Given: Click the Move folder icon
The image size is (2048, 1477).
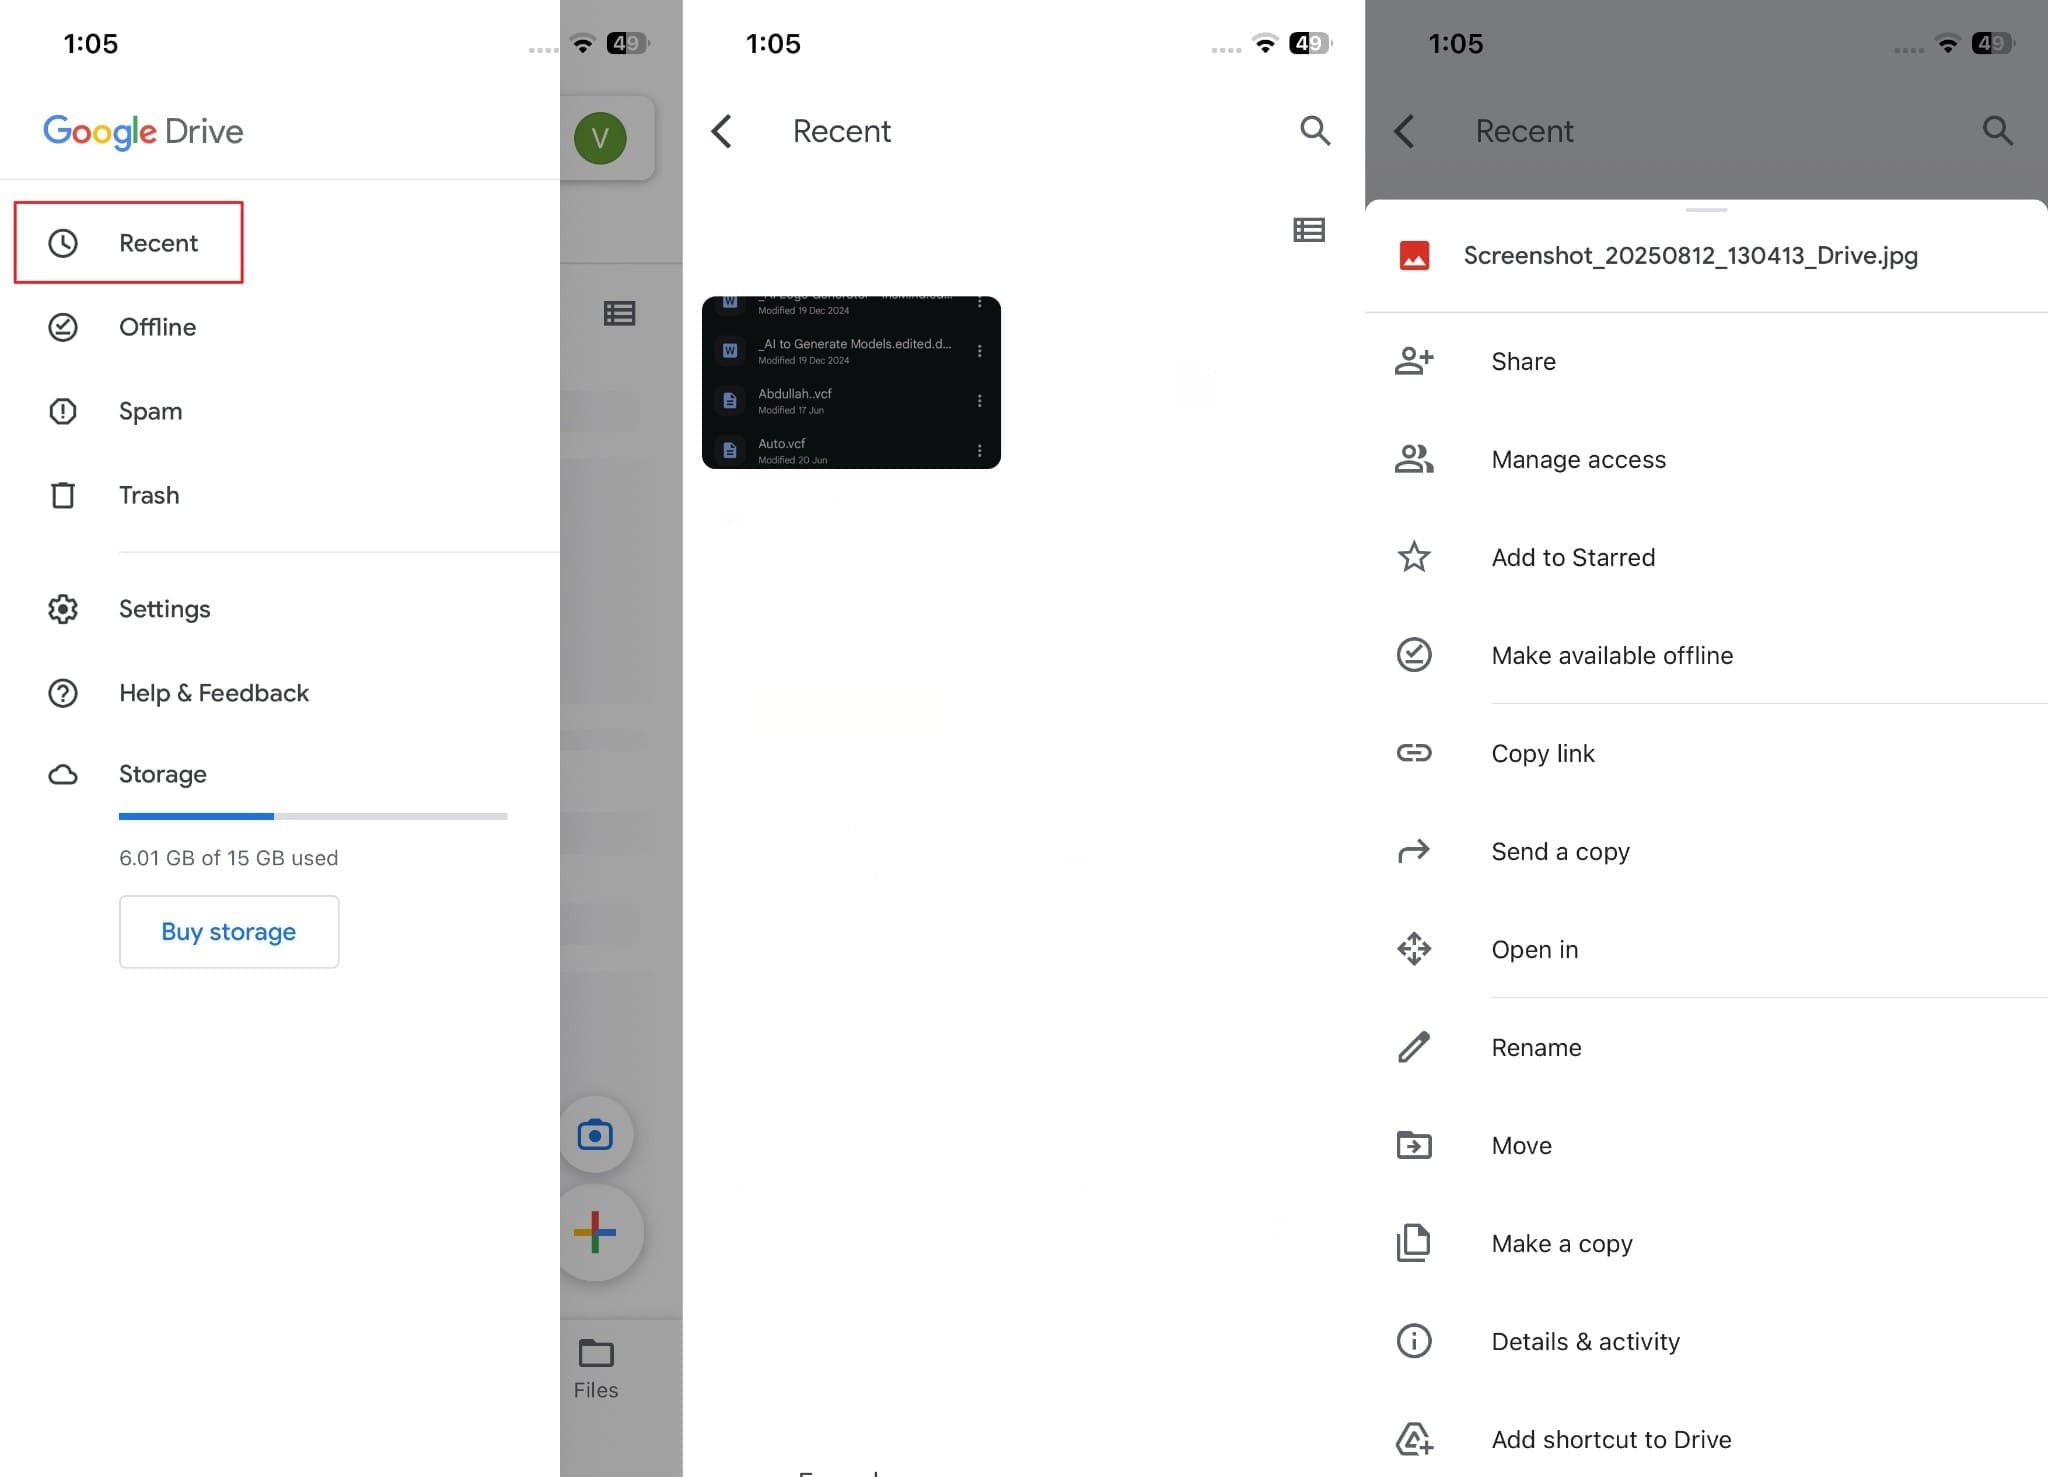Looking at the screenshot, I should tap(1414, 1145).
